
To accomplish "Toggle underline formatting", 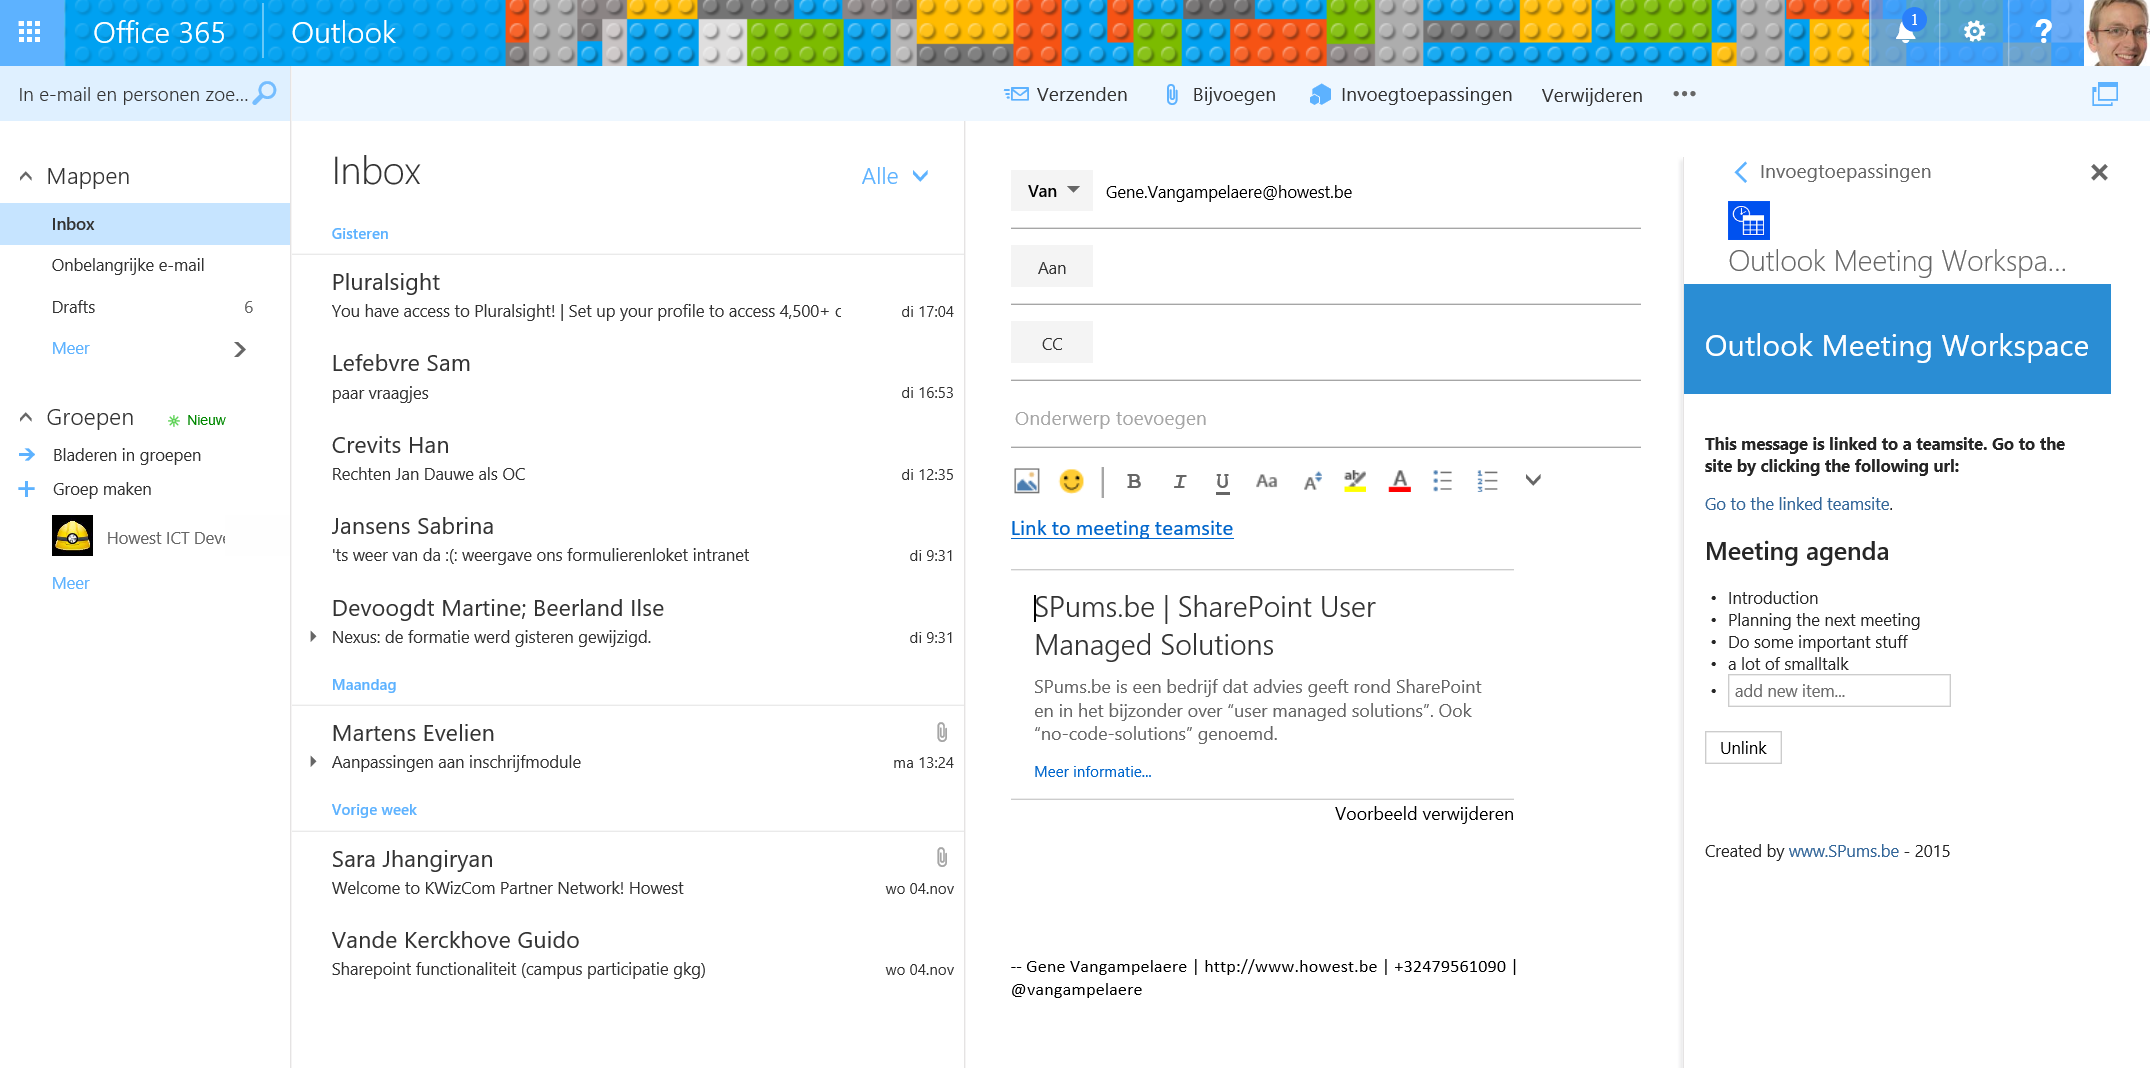I will tap(1222, 482).
